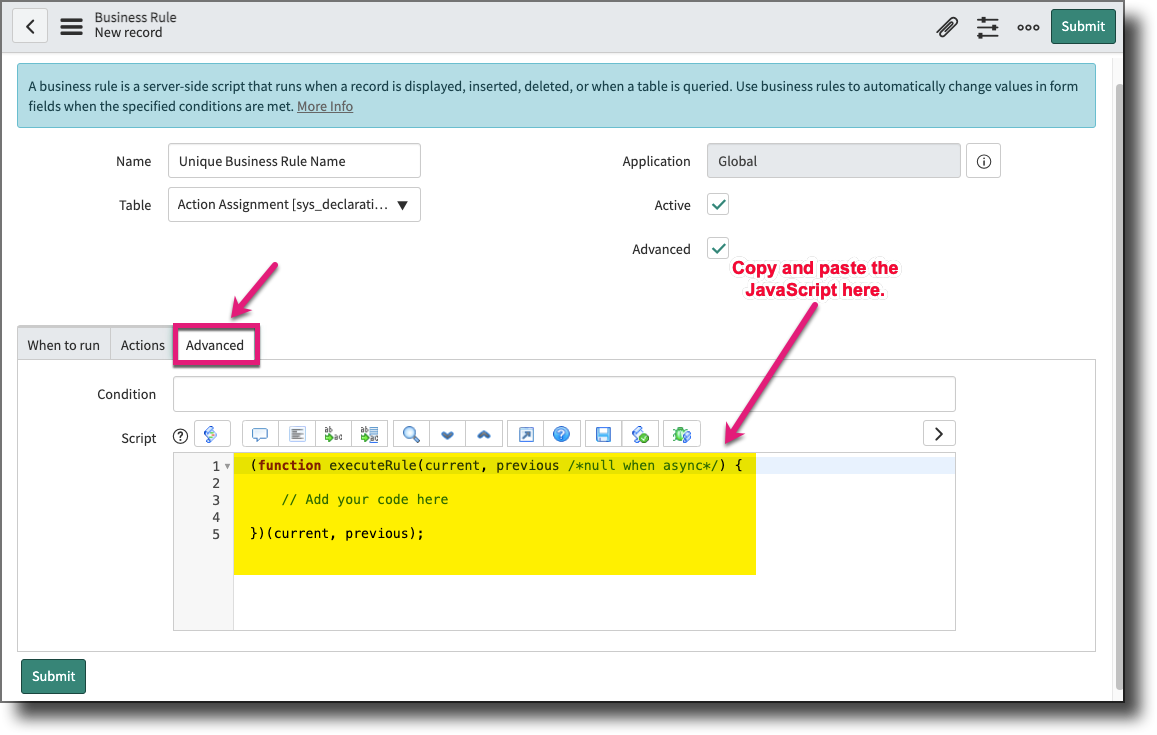The image size is (1157, 735).
Task: Run the syntax check icon
Action: (640, 433)
